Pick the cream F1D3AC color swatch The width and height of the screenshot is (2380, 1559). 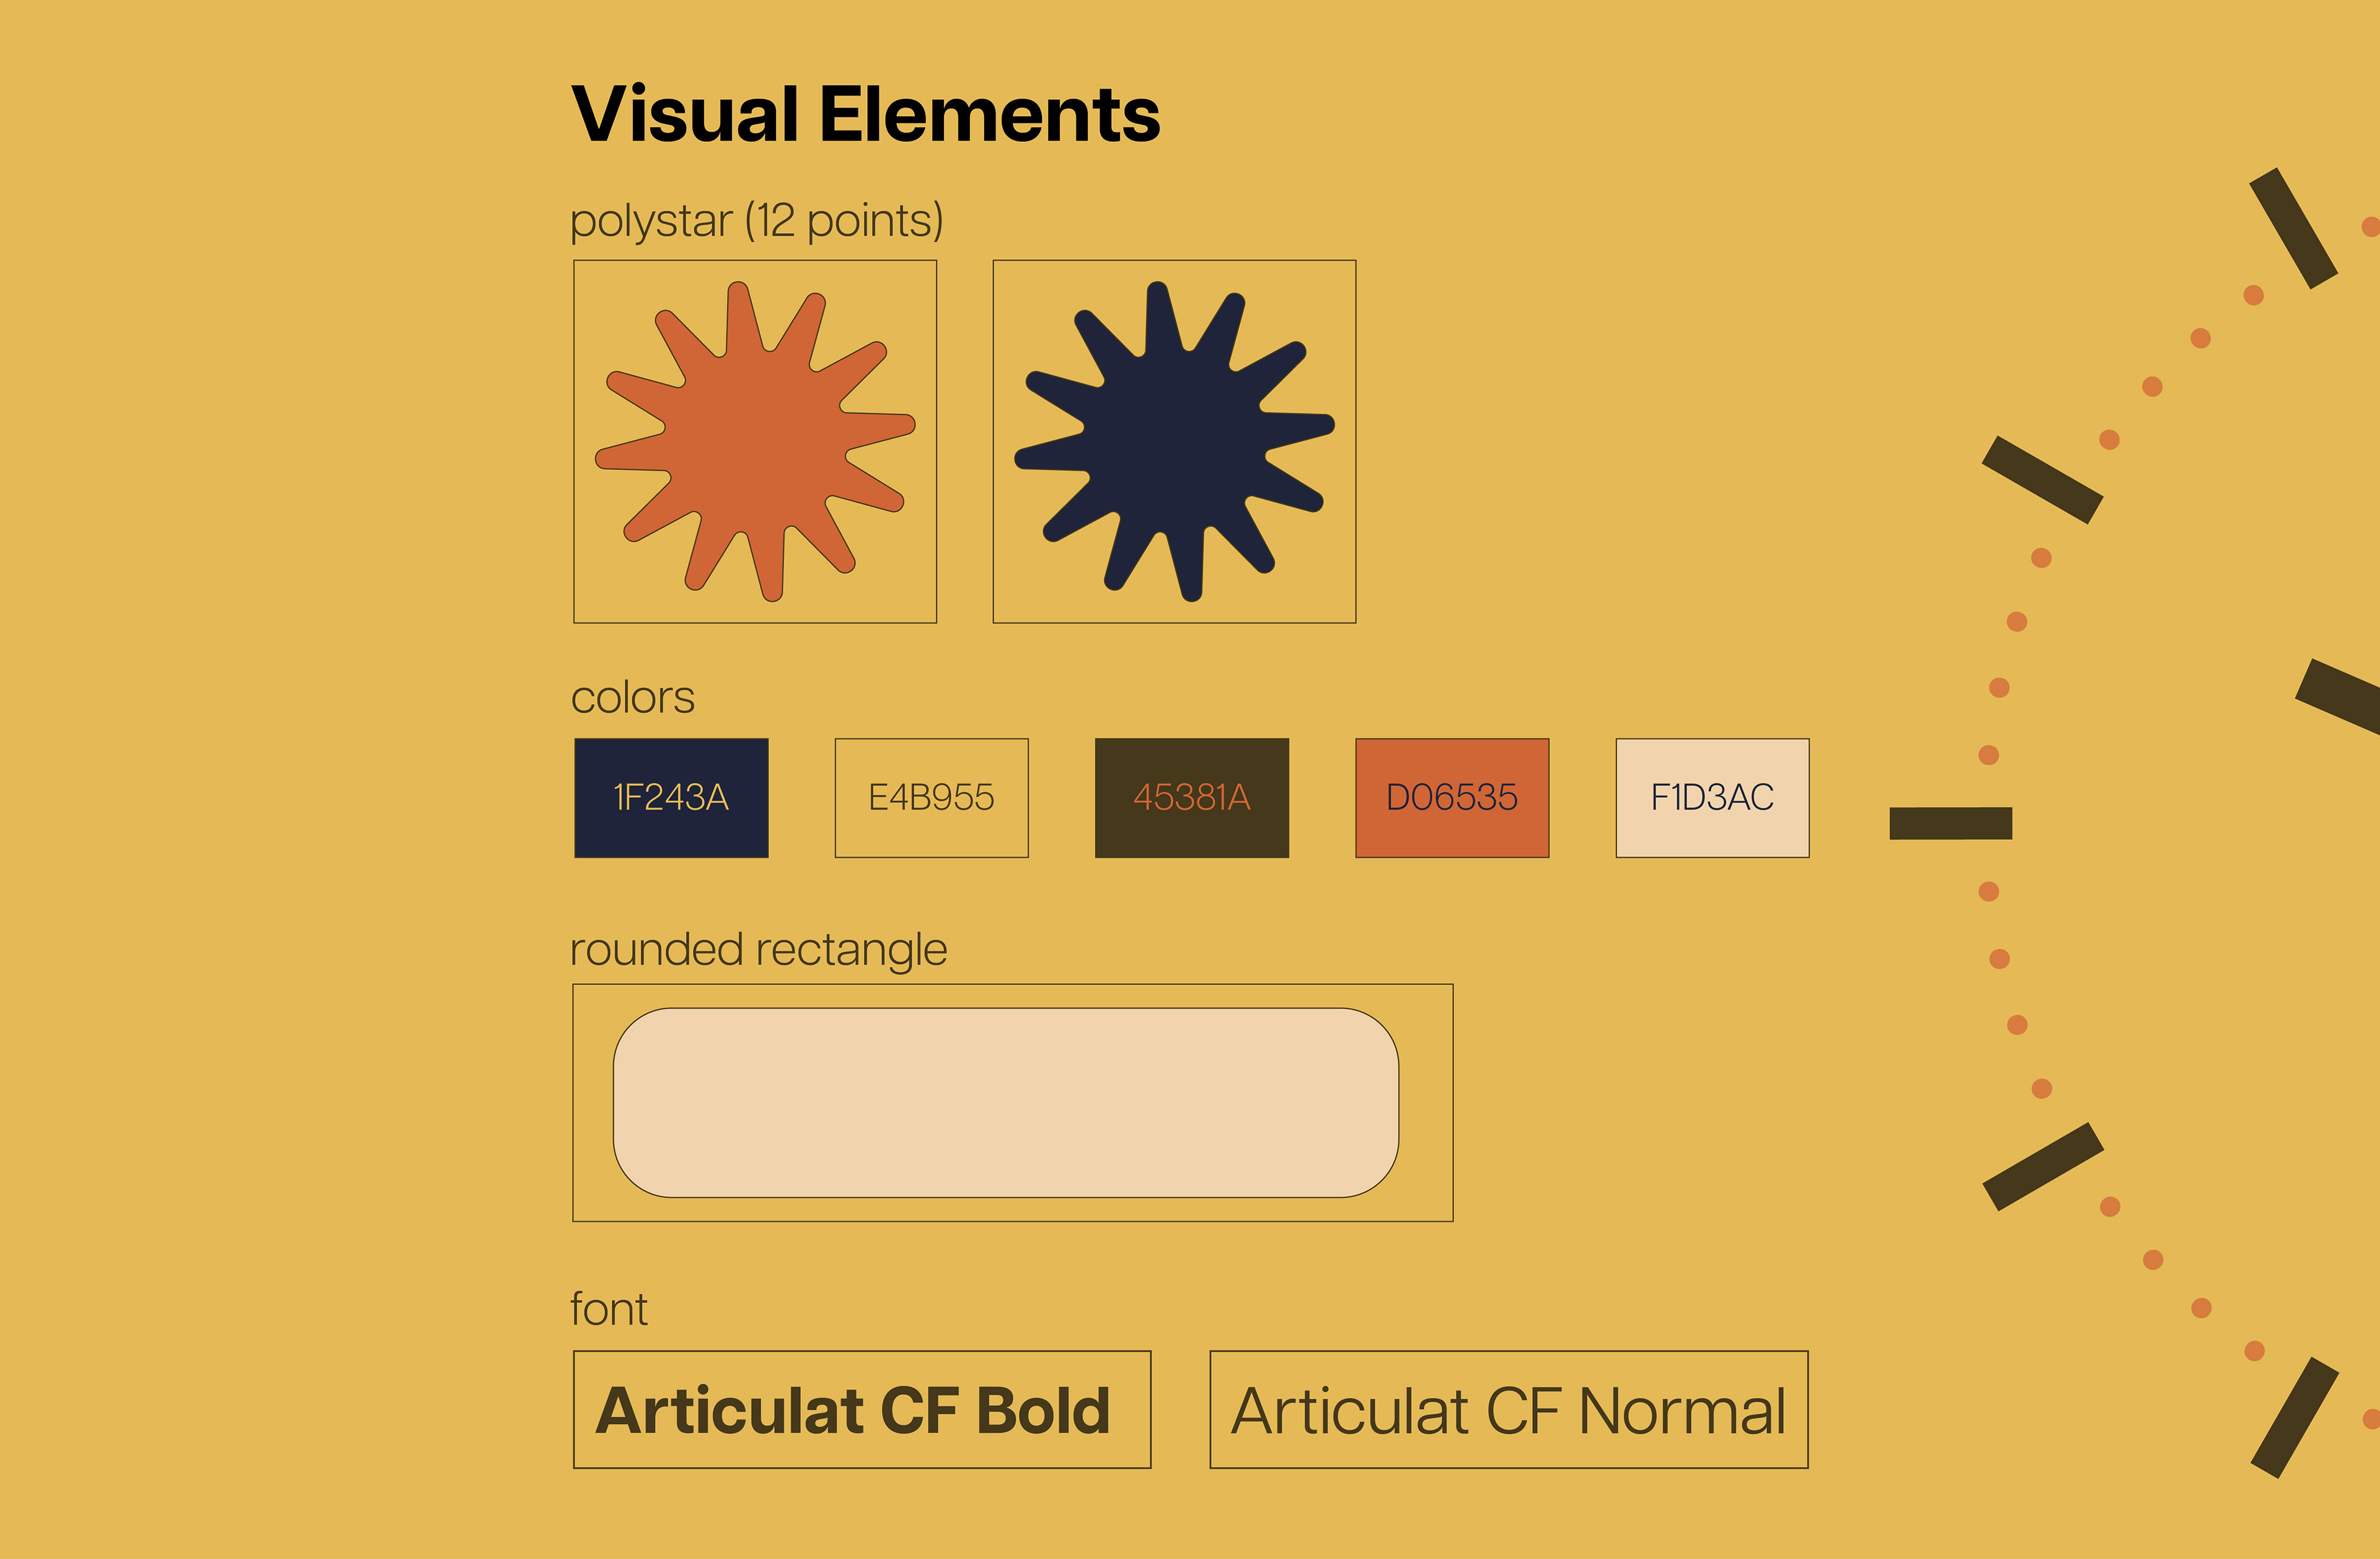1712,798
